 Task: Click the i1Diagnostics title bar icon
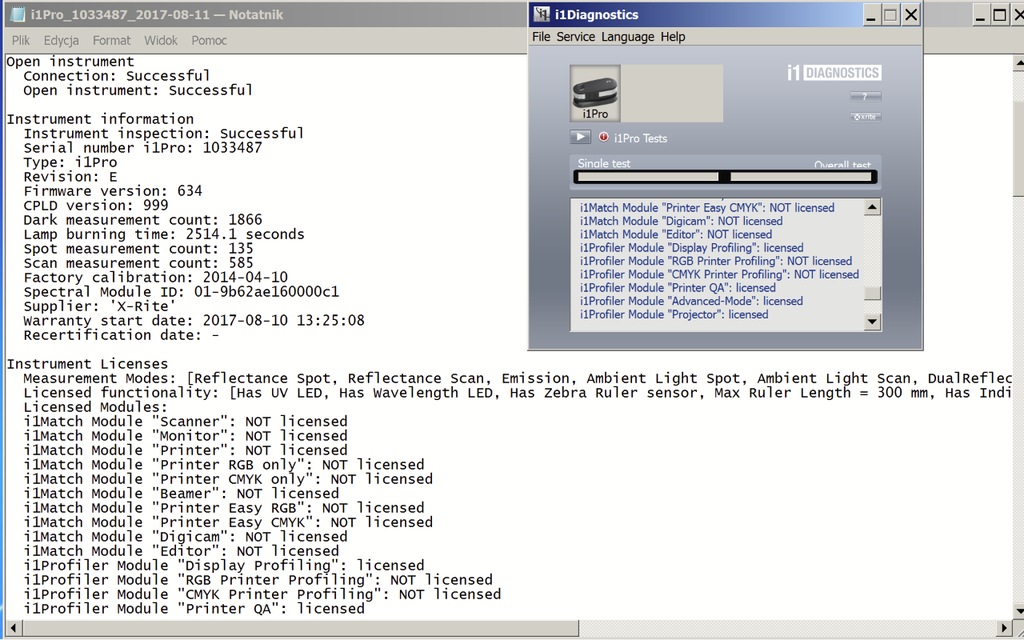[x=541, y=14]
